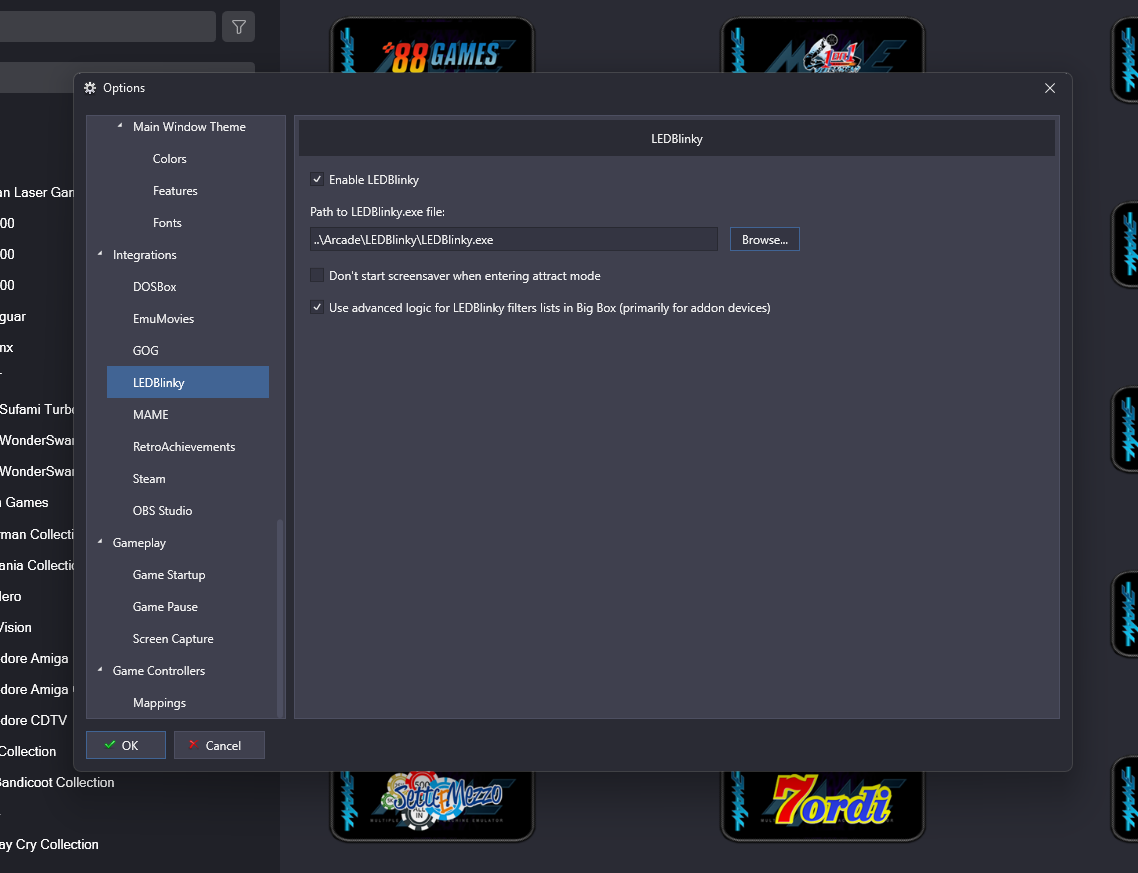Collapse the Main Window Theme tree node
1138x873 pixels.
(x=120, y=126)
